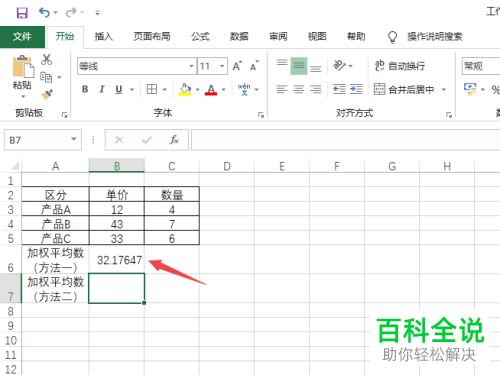Select cell with 32.17647
500x375 pixels.
pos(117,259)
